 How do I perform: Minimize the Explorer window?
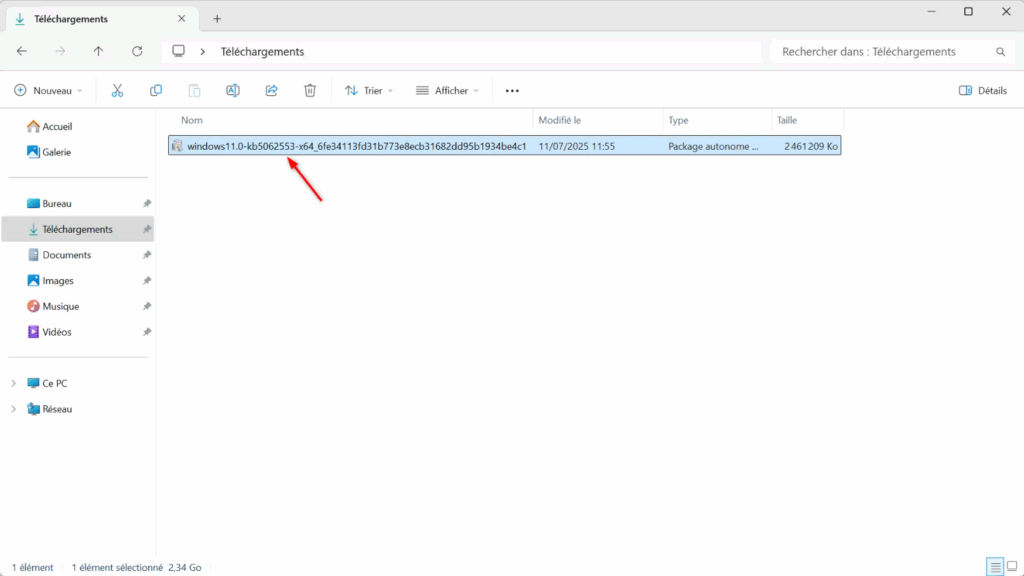point(931,12)
